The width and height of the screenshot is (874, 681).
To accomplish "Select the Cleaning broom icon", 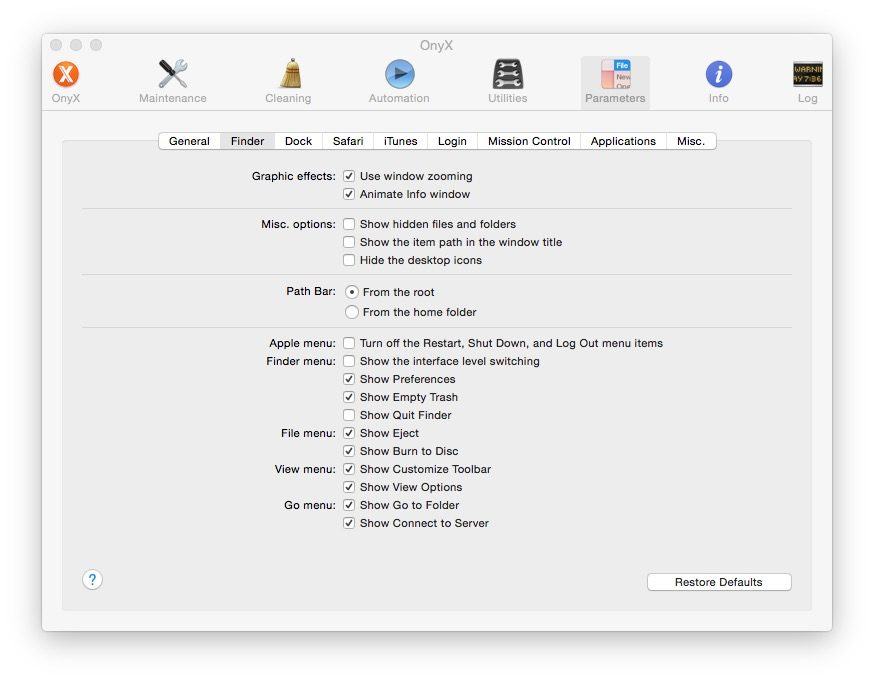I will coord(290,74).
